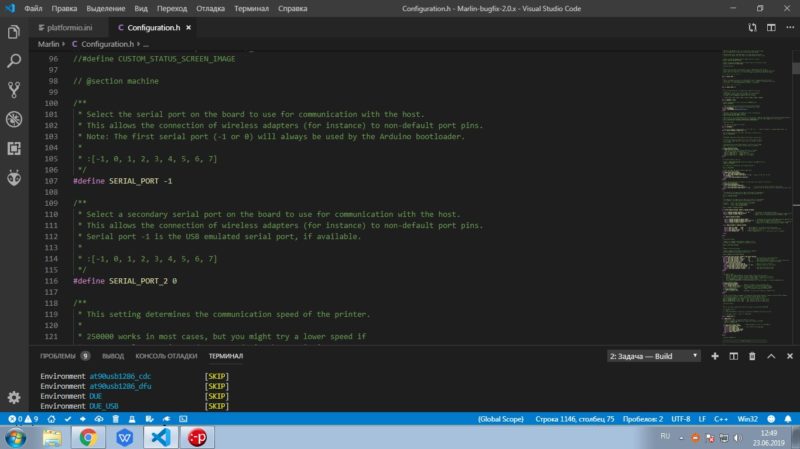Click PlatformIO Home icon in status bar
Image resolution: width=800 pixels, height=449 pixels.
52,419
